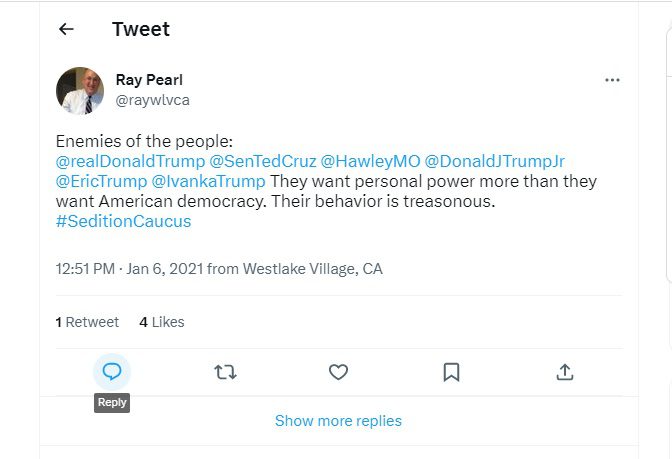Click the Reply speech bubble icon

point(112,372)
